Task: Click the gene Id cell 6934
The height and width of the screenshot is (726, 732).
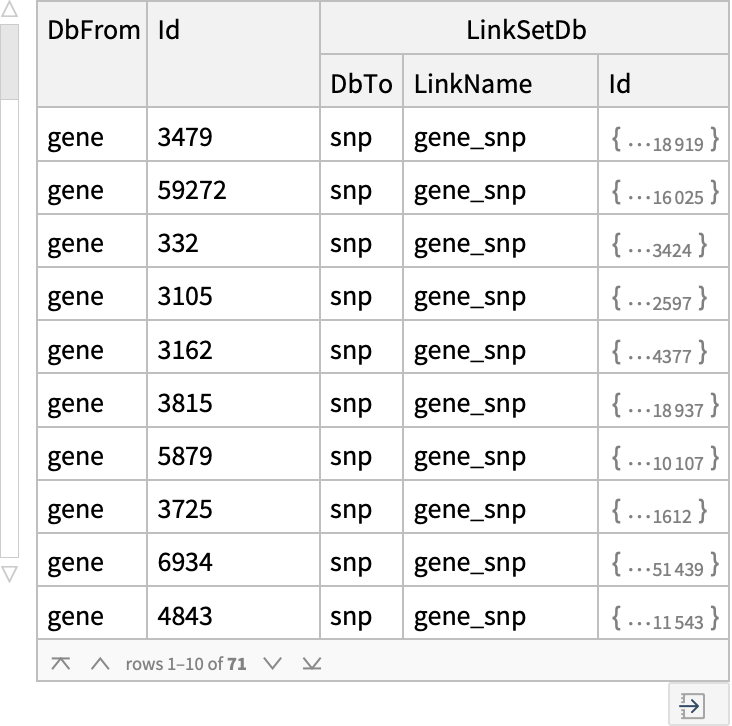Action: click(x=185, y=563)
